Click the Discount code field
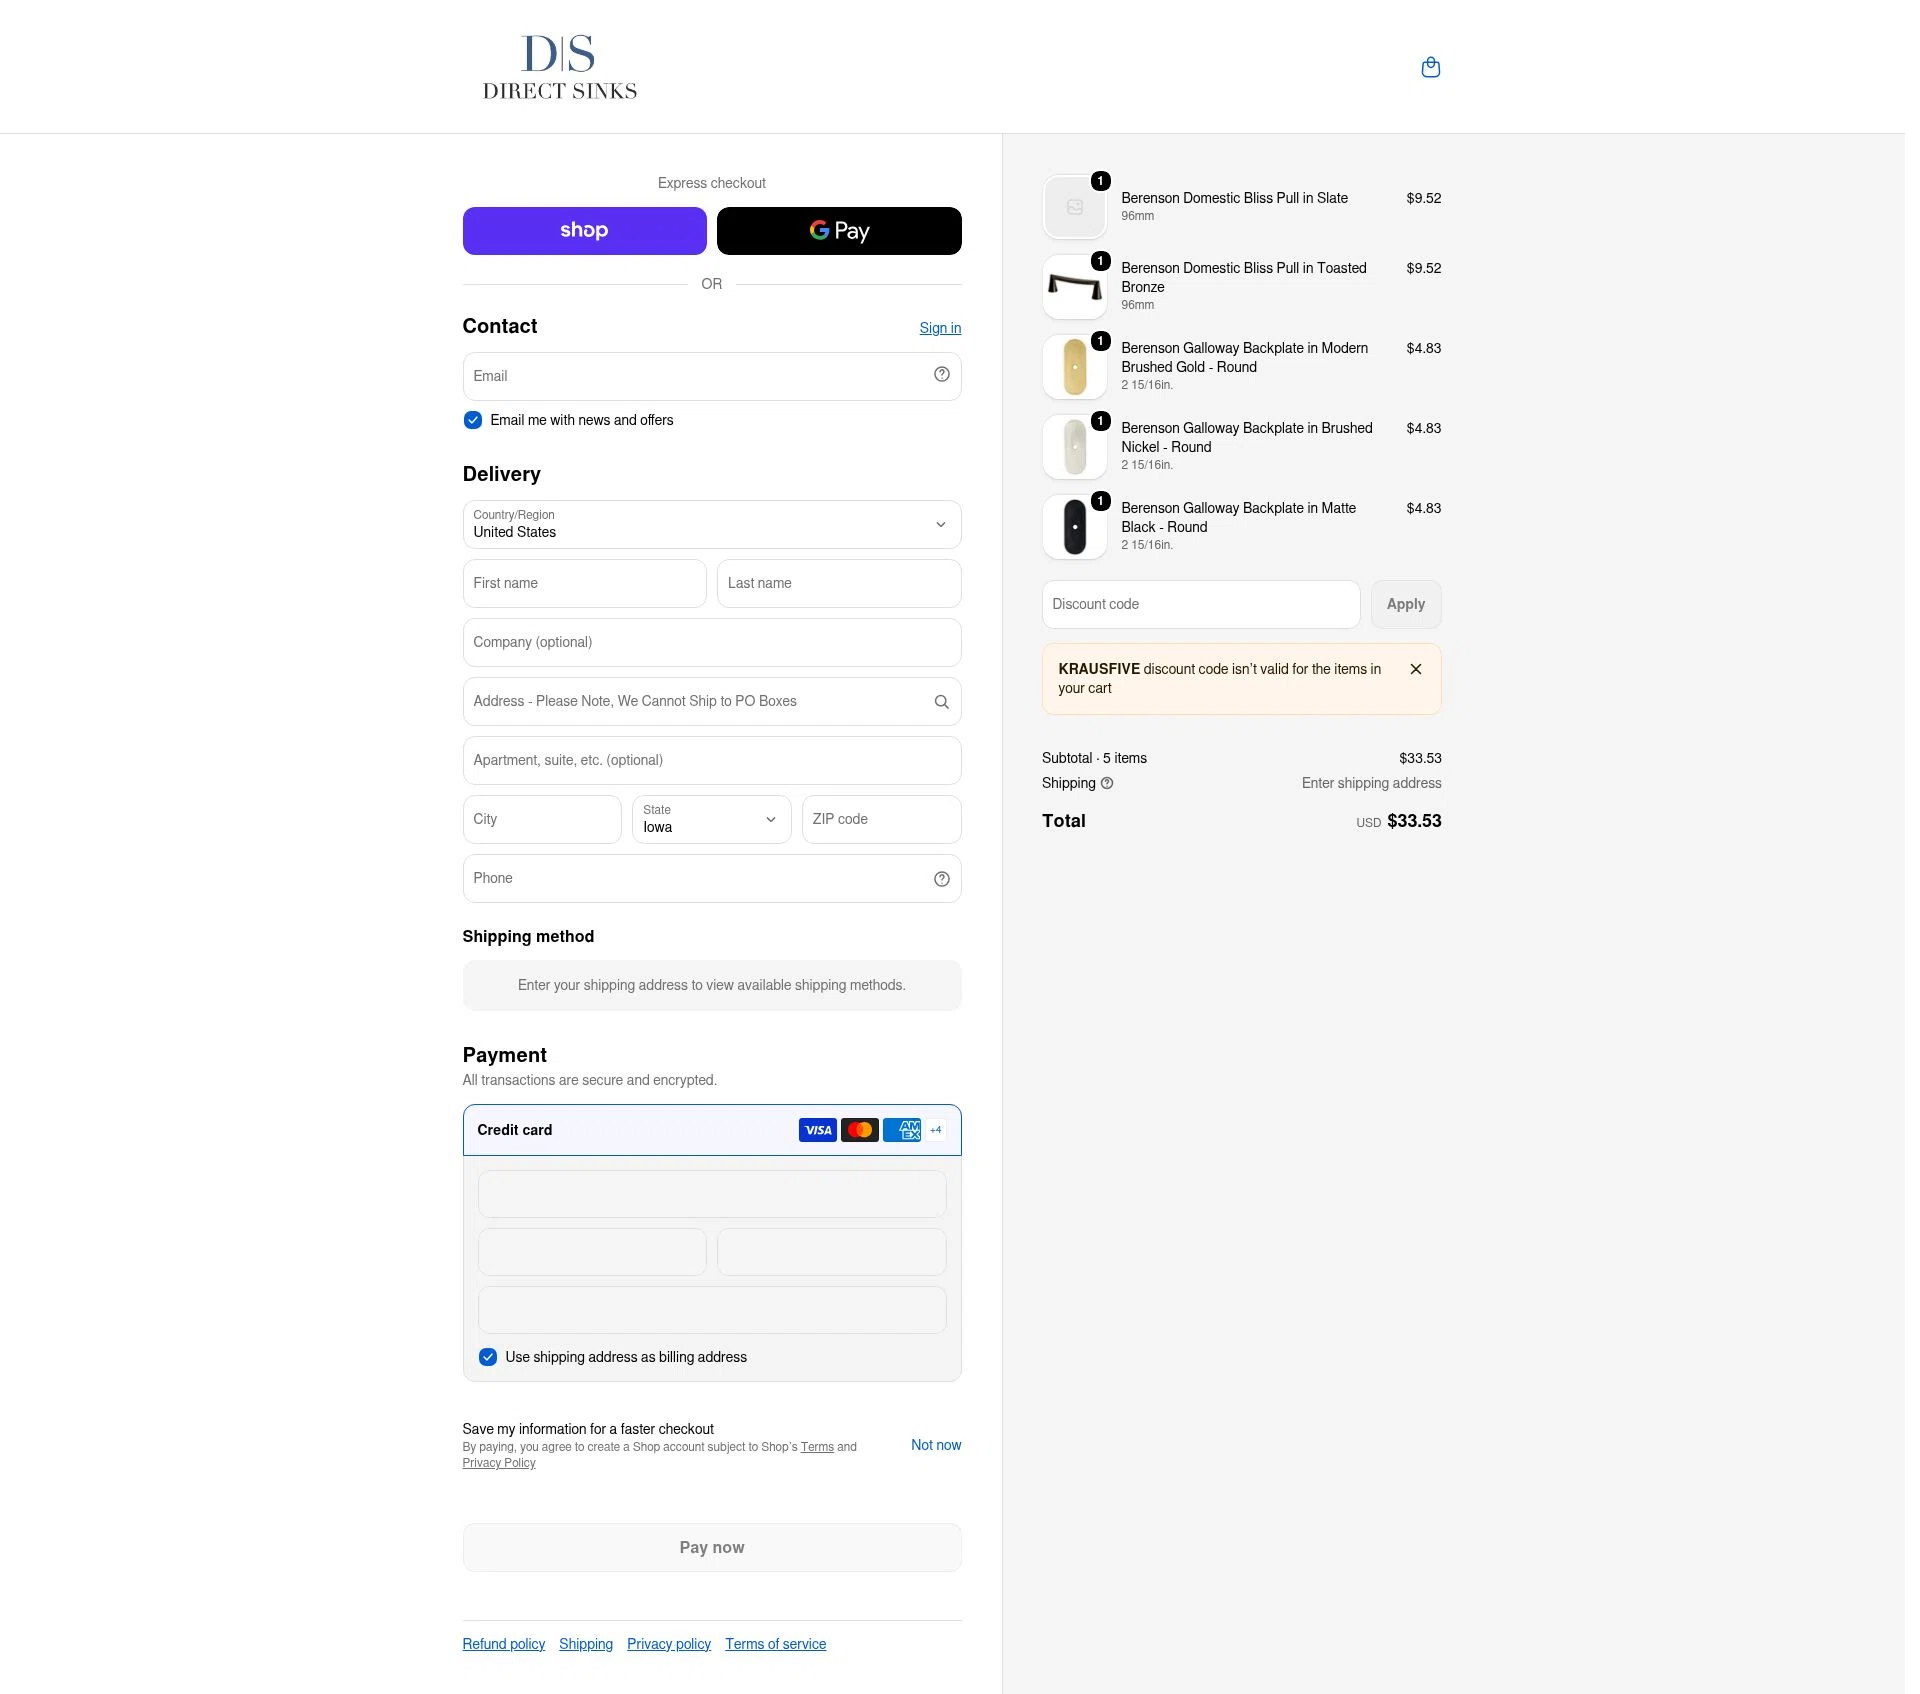 (1201, 605)
